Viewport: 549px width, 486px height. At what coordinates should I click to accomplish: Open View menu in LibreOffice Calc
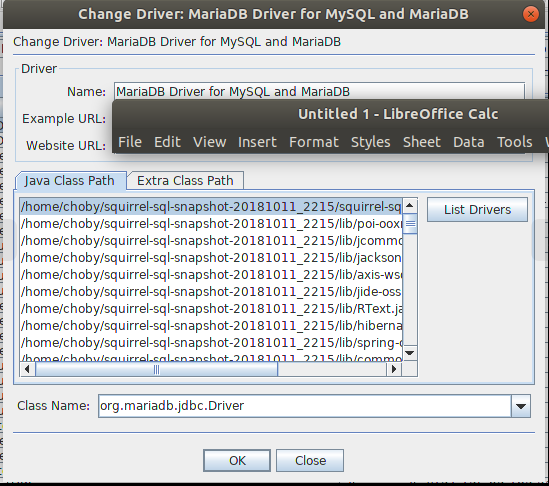210,142
